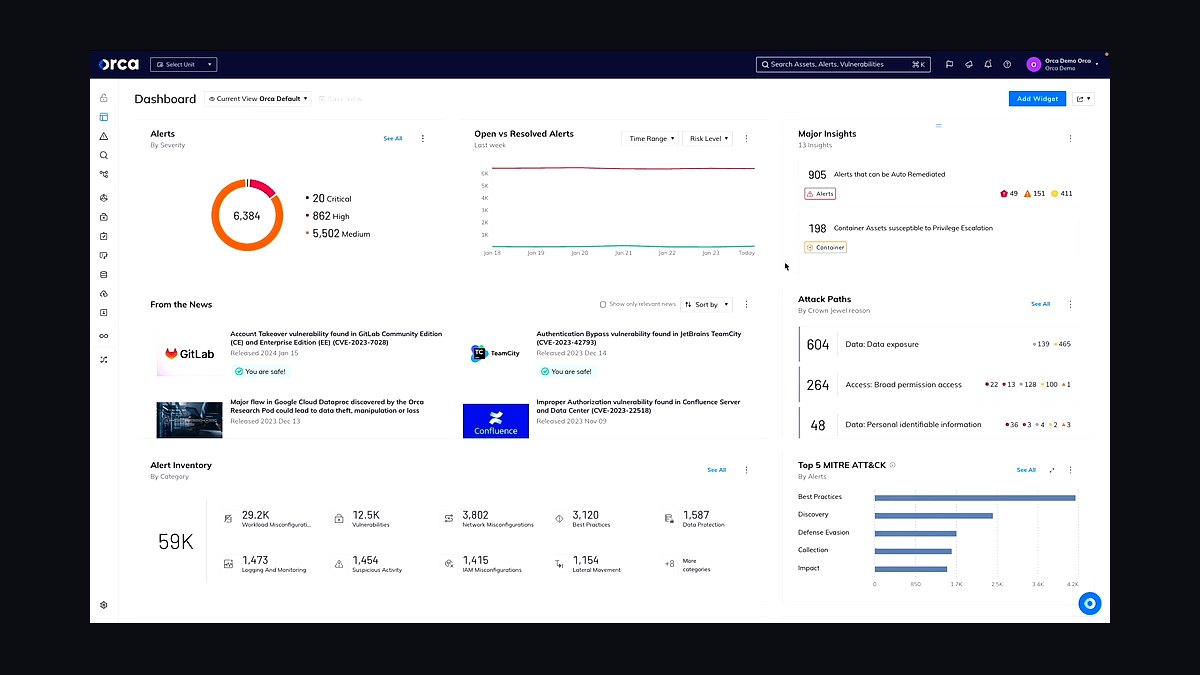Click the 12.5K Vulnerabilities category
Viewport: 1200px width, 675px height.
[x=363, y=518]
